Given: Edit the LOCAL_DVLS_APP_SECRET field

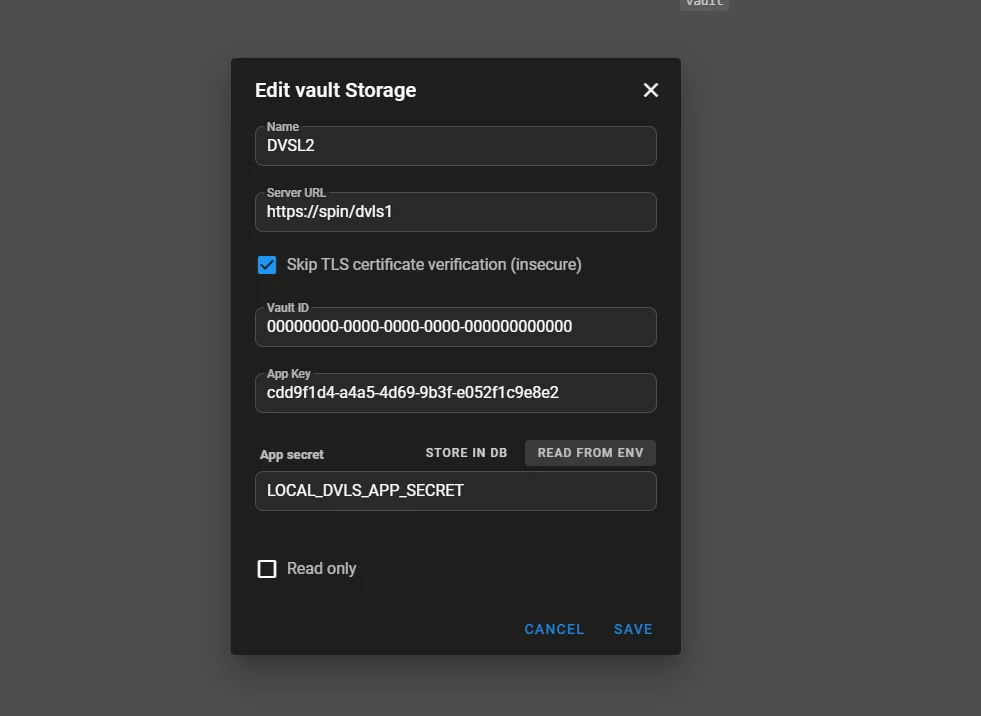Looking at the screenshot, I should click(x=455, y=491).
